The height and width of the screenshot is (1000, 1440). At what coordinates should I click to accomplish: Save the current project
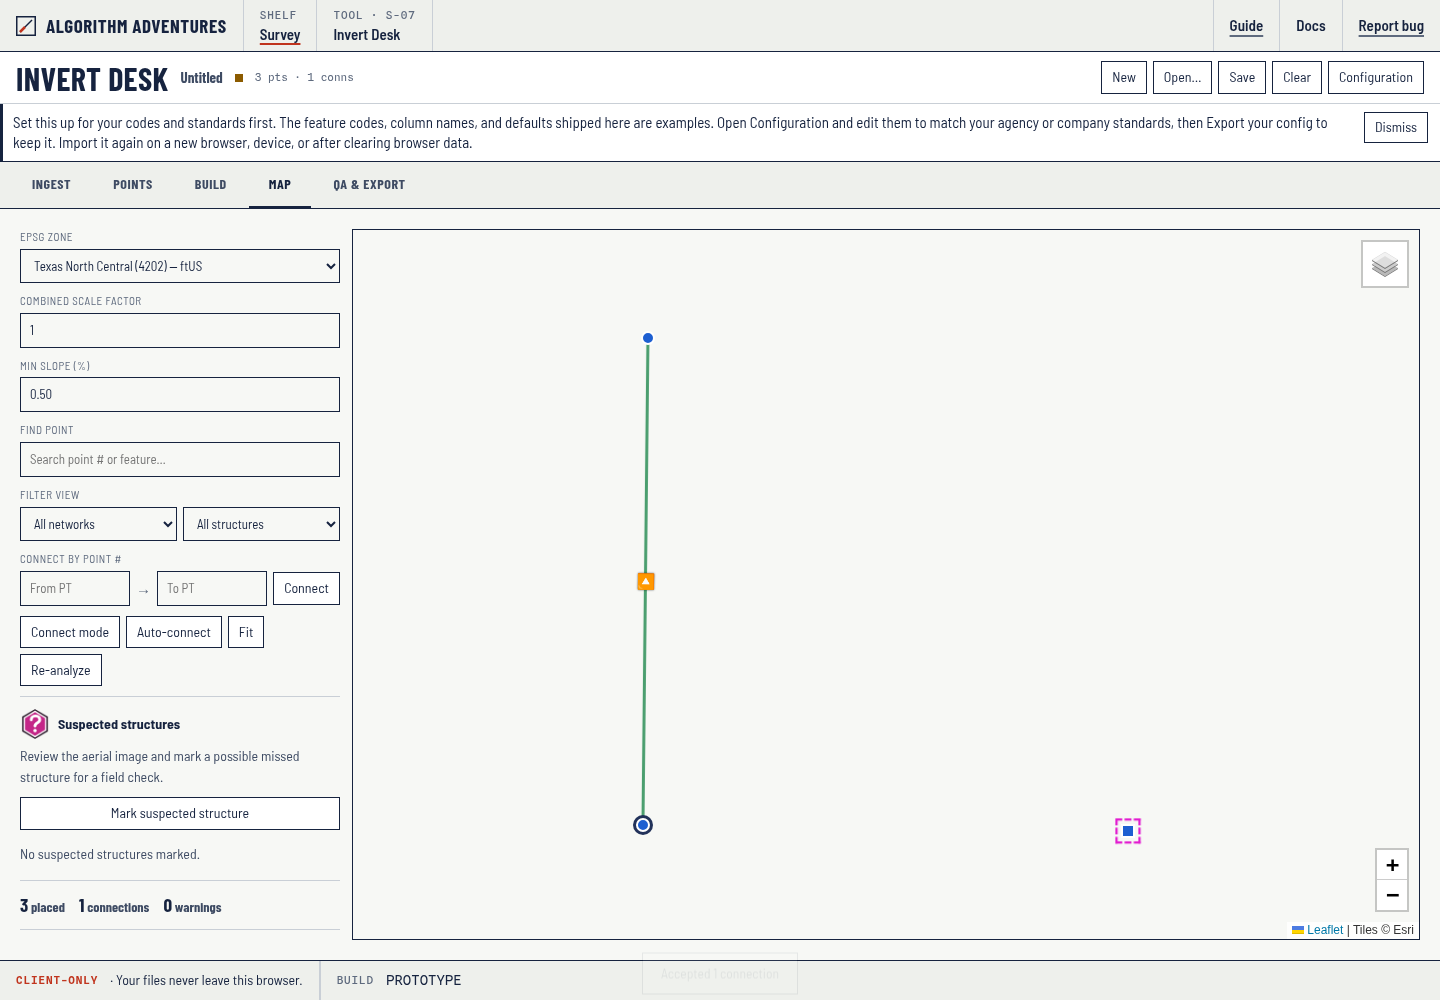(x=1242, y=78)
